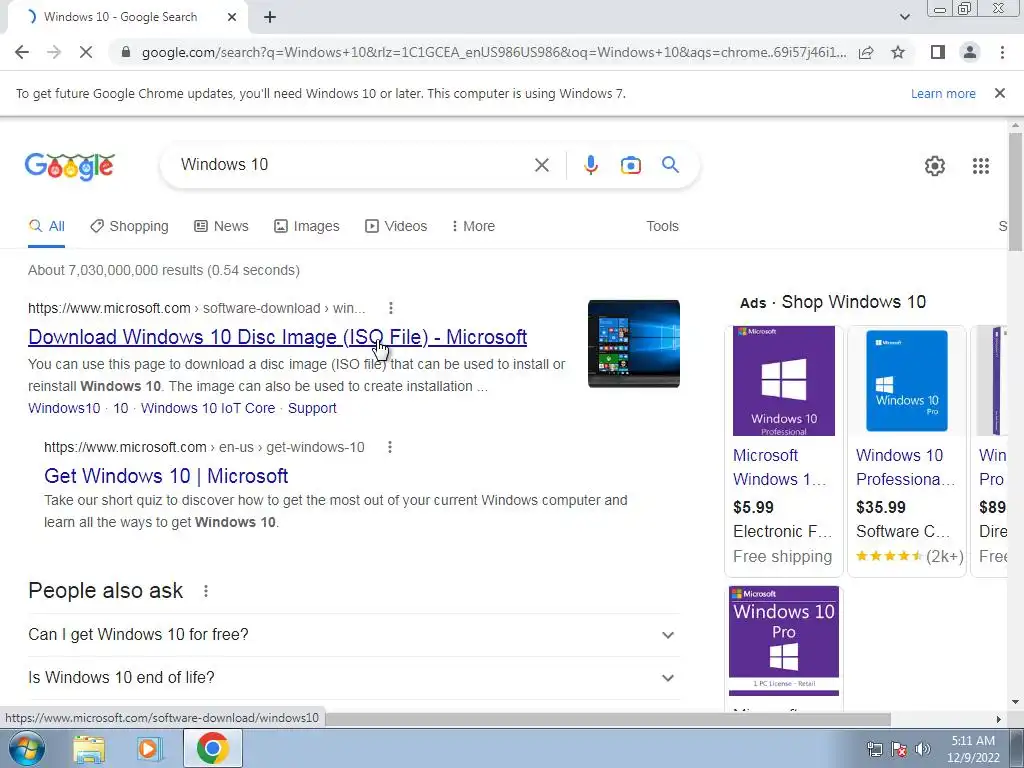The height and width of the screenshot is (768, 1024).
Task: Open Windows Media Player from the taskbar
Action: click(149, 748)
